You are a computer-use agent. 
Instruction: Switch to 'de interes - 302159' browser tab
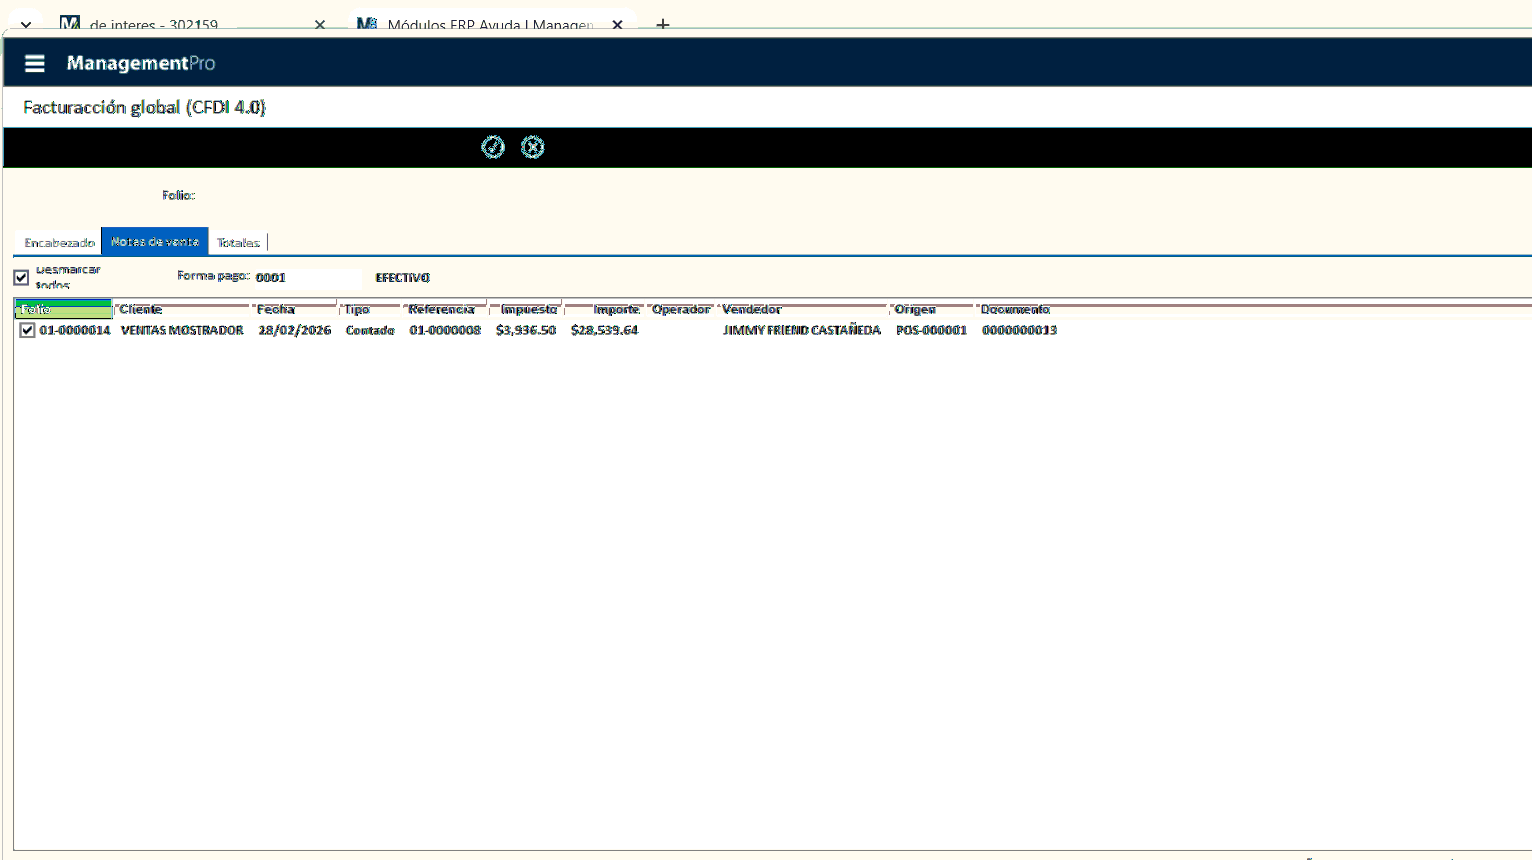tap(180, 24)
